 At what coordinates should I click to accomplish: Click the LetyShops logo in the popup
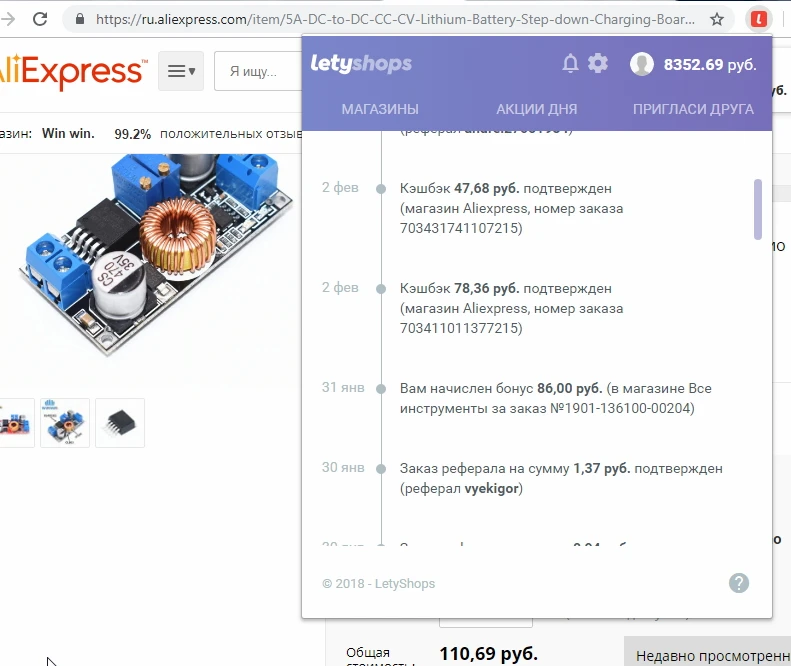(x=361, y=64)
